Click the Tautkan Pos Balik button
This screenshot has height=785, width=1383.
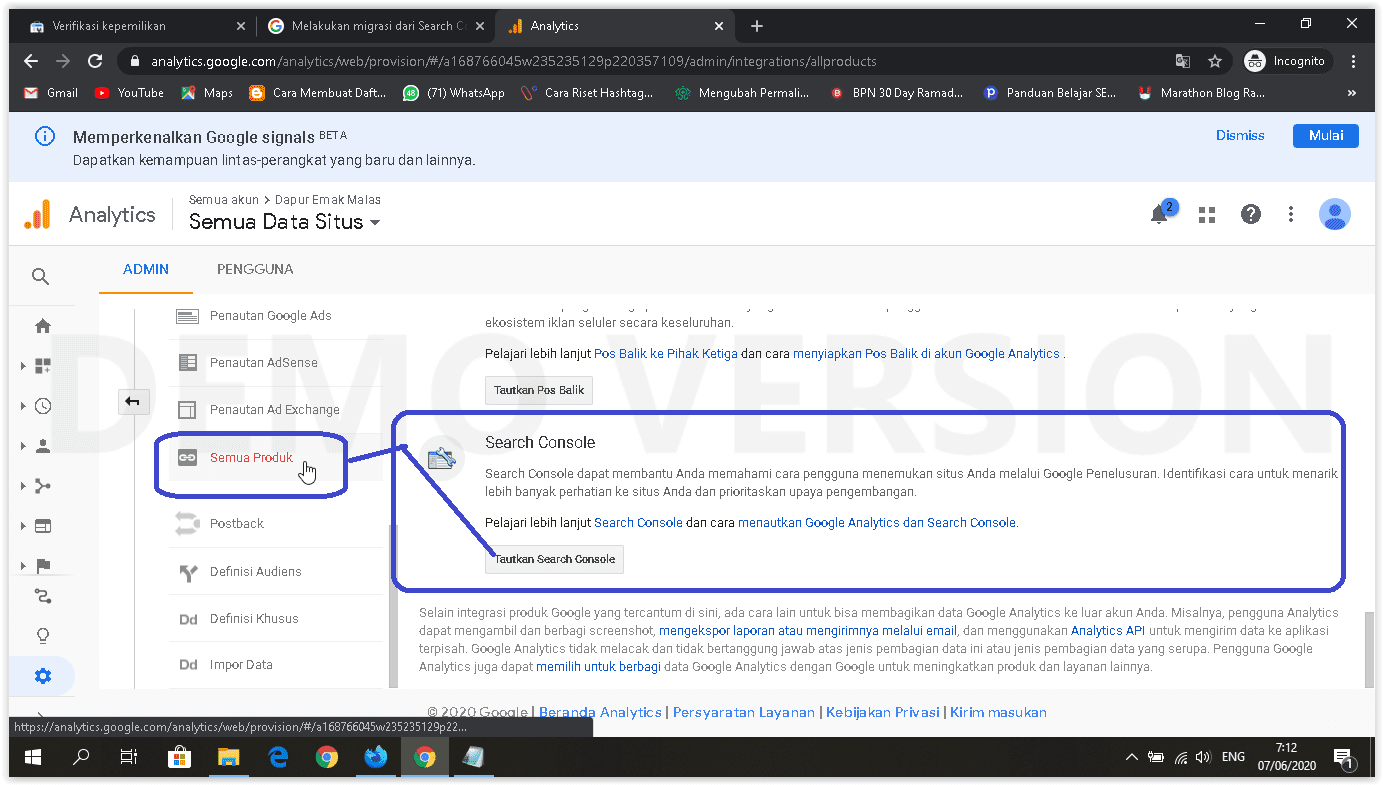click(539, 390)
